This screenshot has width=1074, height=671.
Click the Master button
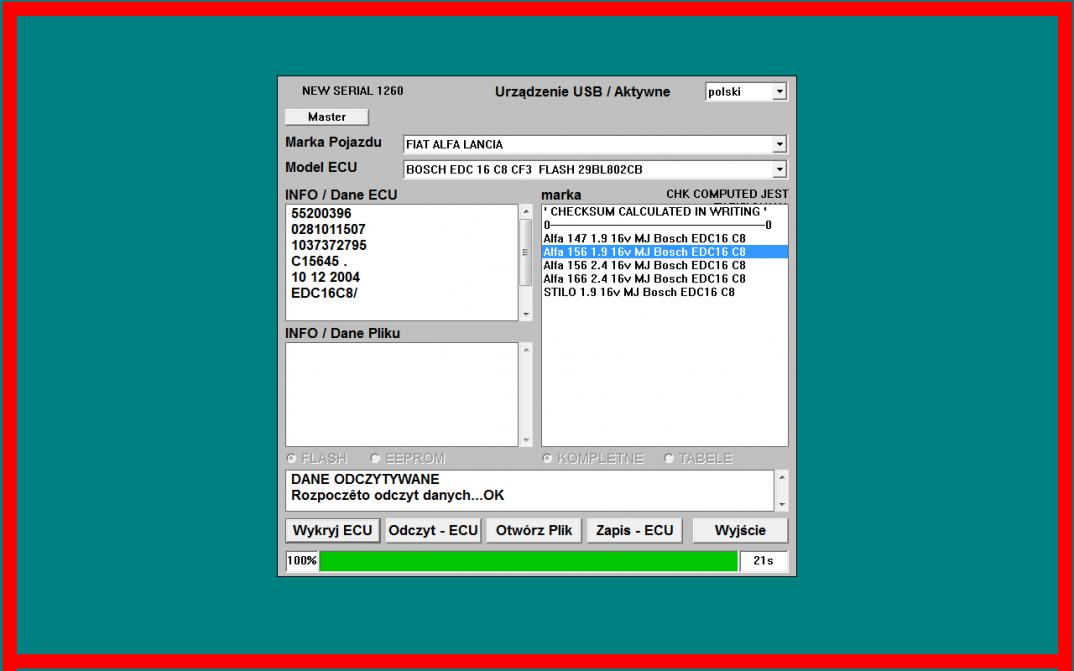coord(327,117)
